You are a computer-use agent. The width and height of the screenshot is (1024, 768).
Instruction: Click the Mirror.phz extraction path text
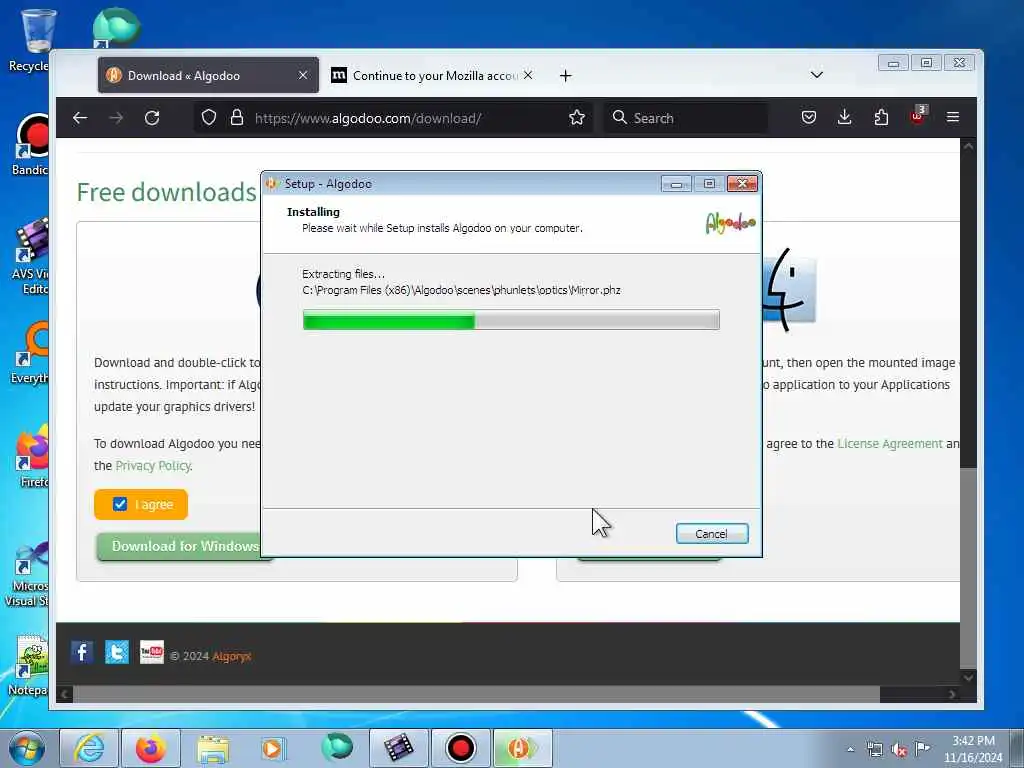click(x=461, y=290)
